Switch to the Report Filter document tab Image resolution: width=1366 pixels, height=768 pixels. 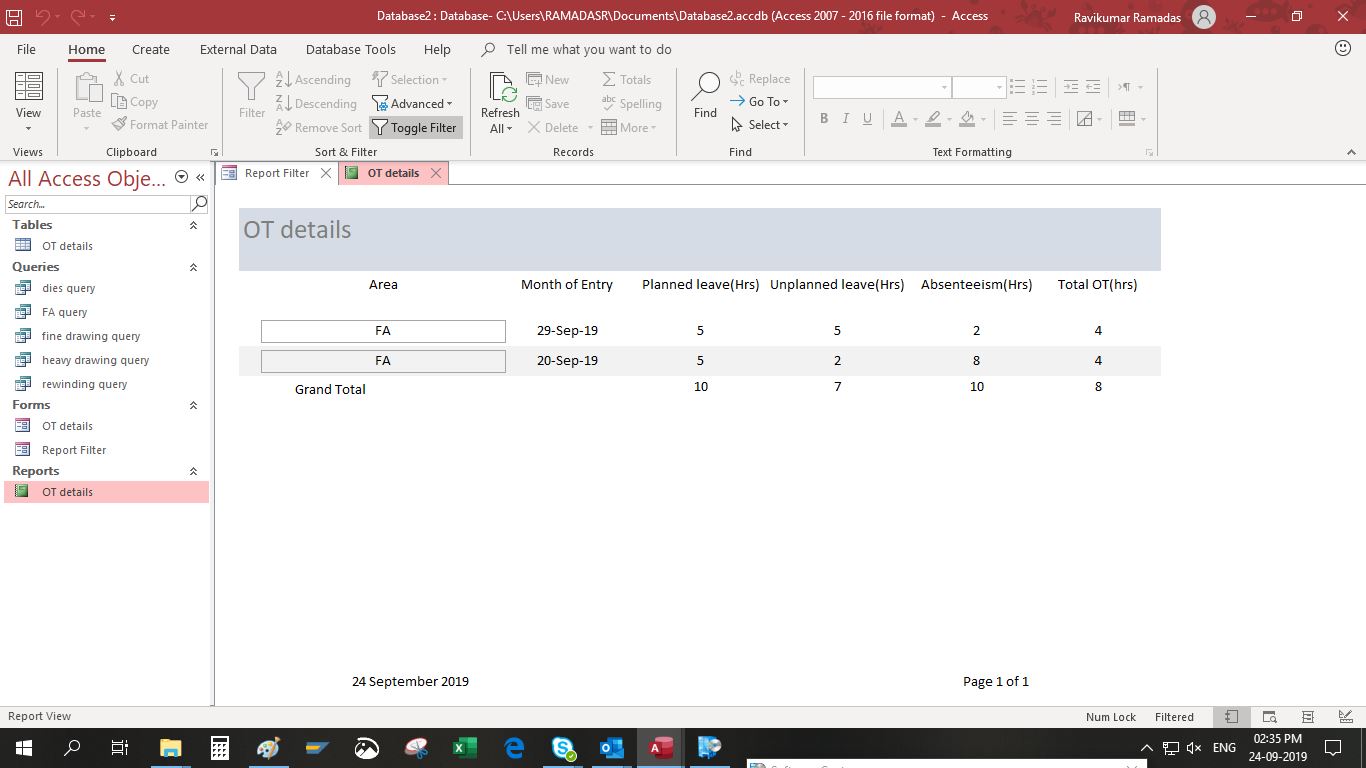click(x=277, y=173)
